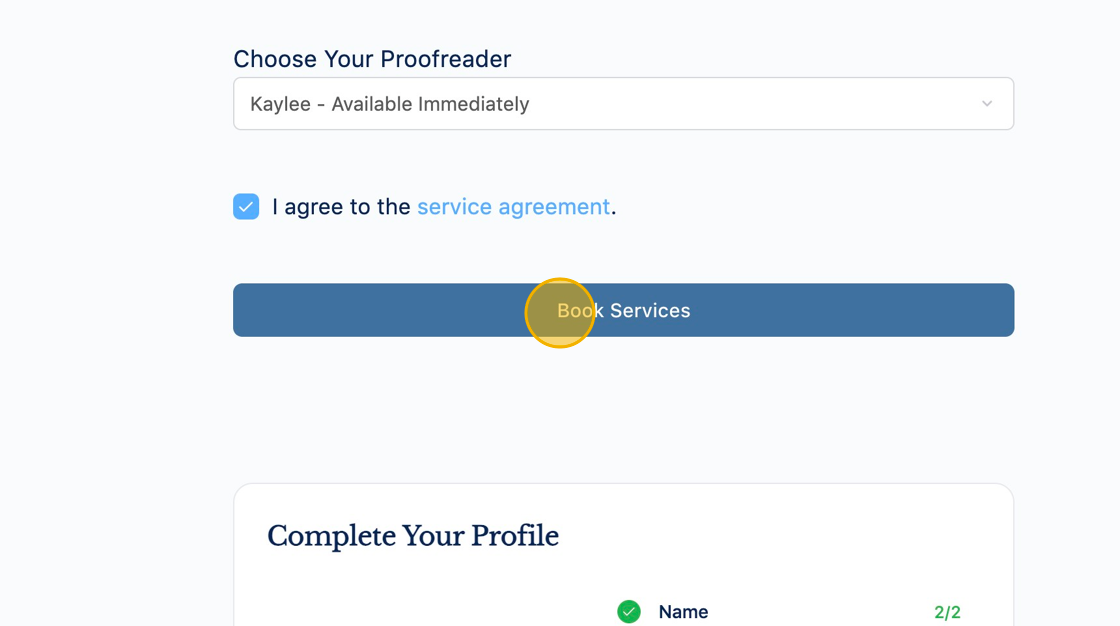Click the Book Services button
This screenshot has height=626, width=1120.
pos(623,310)
